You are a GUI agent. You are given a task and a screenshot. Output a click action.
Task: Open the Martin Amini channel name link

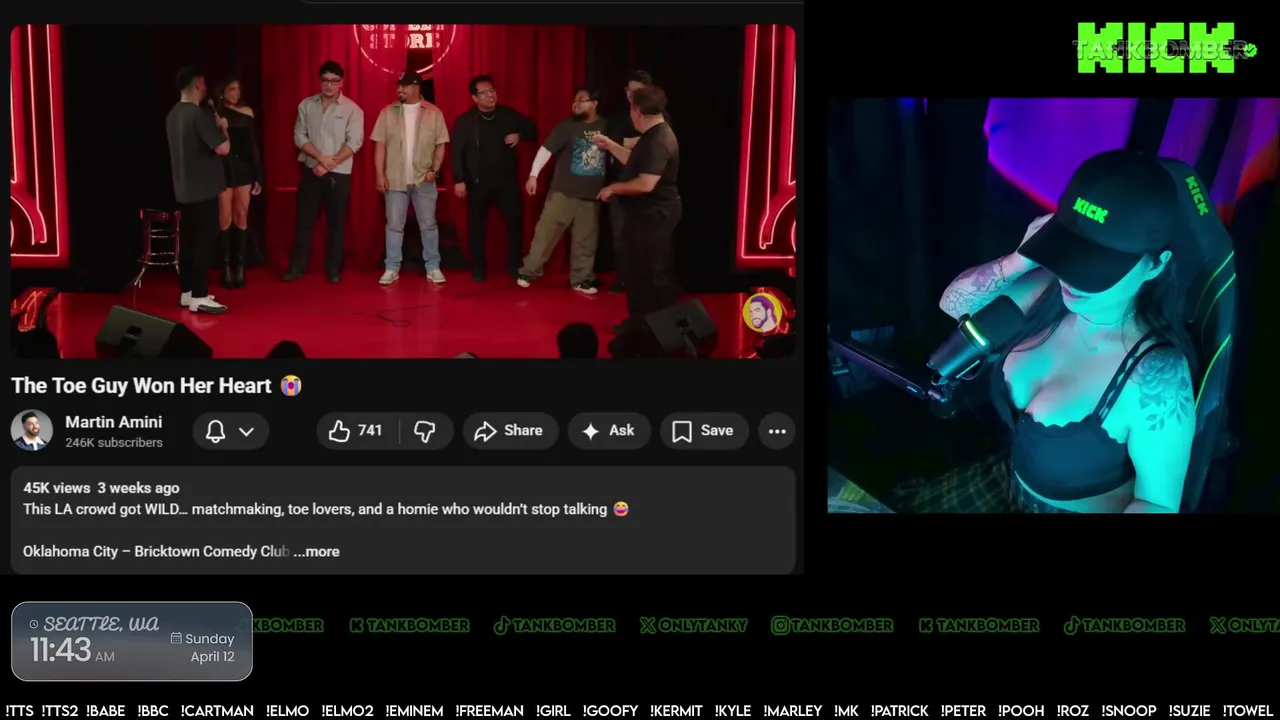point(113,422)
